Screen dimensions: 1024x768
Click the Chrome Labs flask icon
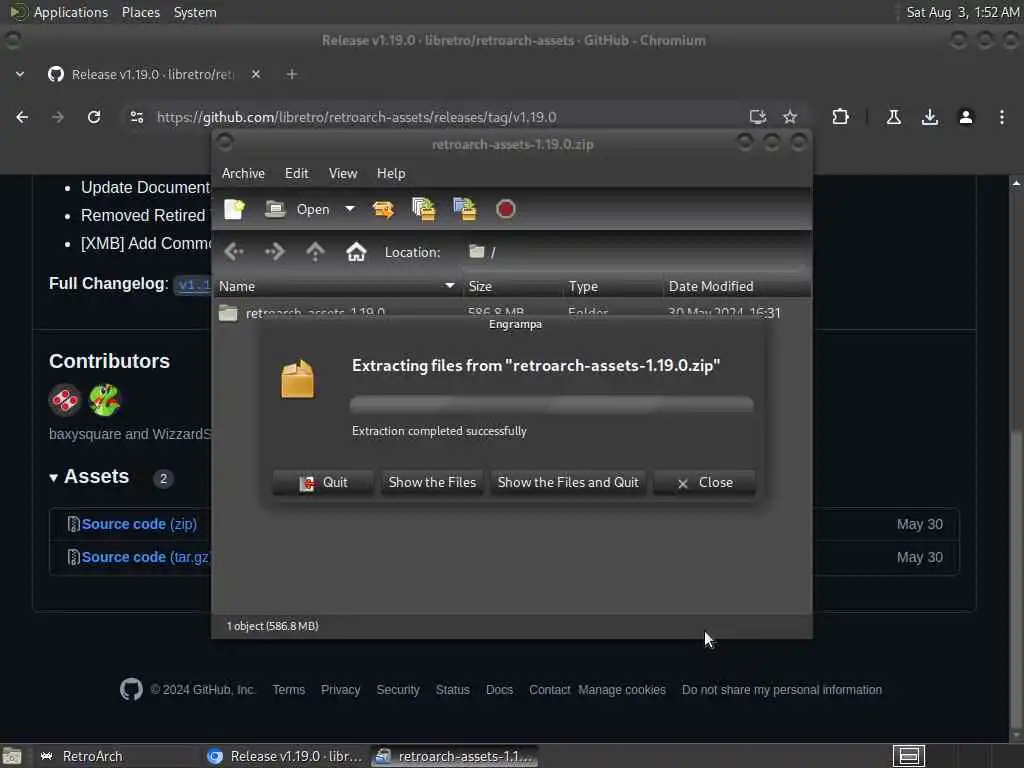(894, 117)
